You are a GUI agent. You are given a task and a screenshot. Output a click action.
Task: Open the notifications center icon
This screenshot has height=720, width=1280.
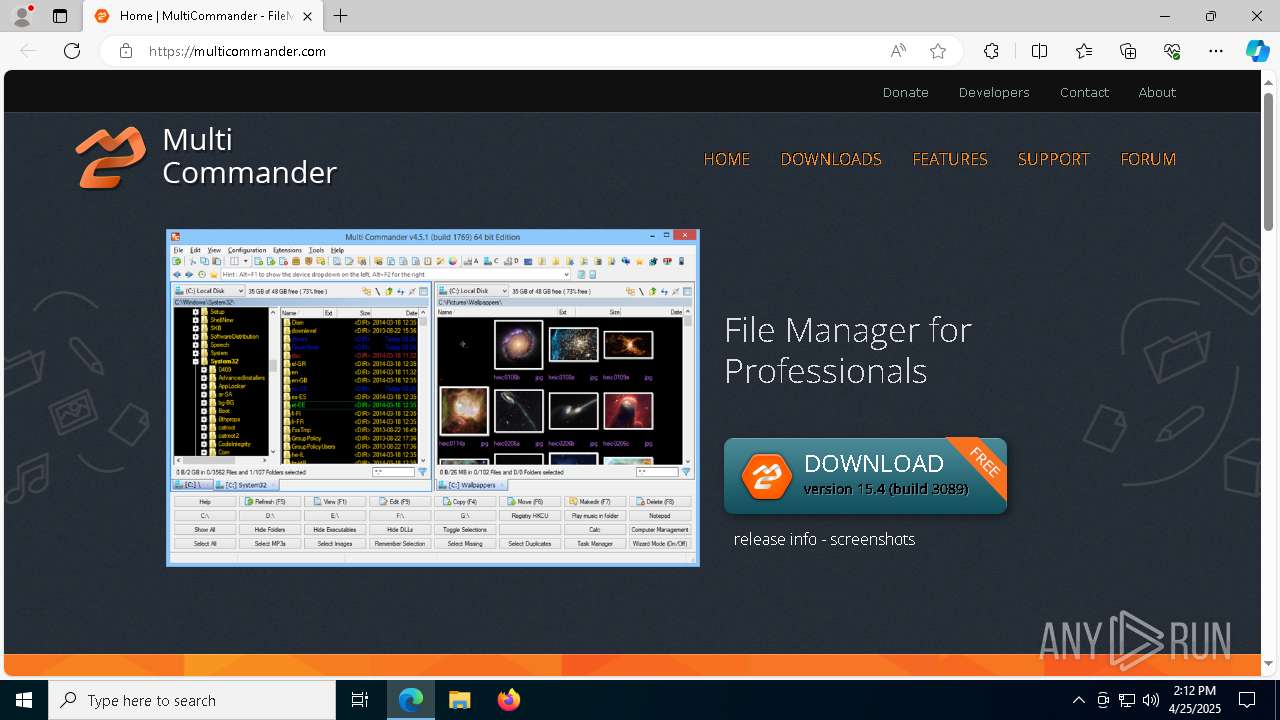pos(1247,700)
